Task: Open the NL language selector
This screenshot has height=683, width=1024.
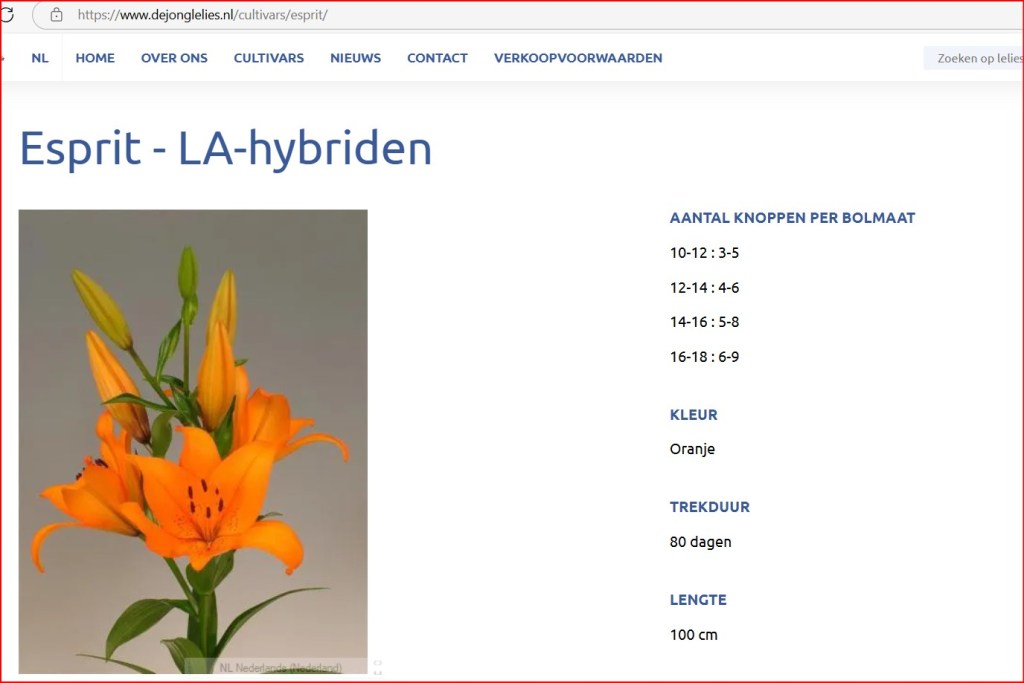Action: tap(39, 58)
